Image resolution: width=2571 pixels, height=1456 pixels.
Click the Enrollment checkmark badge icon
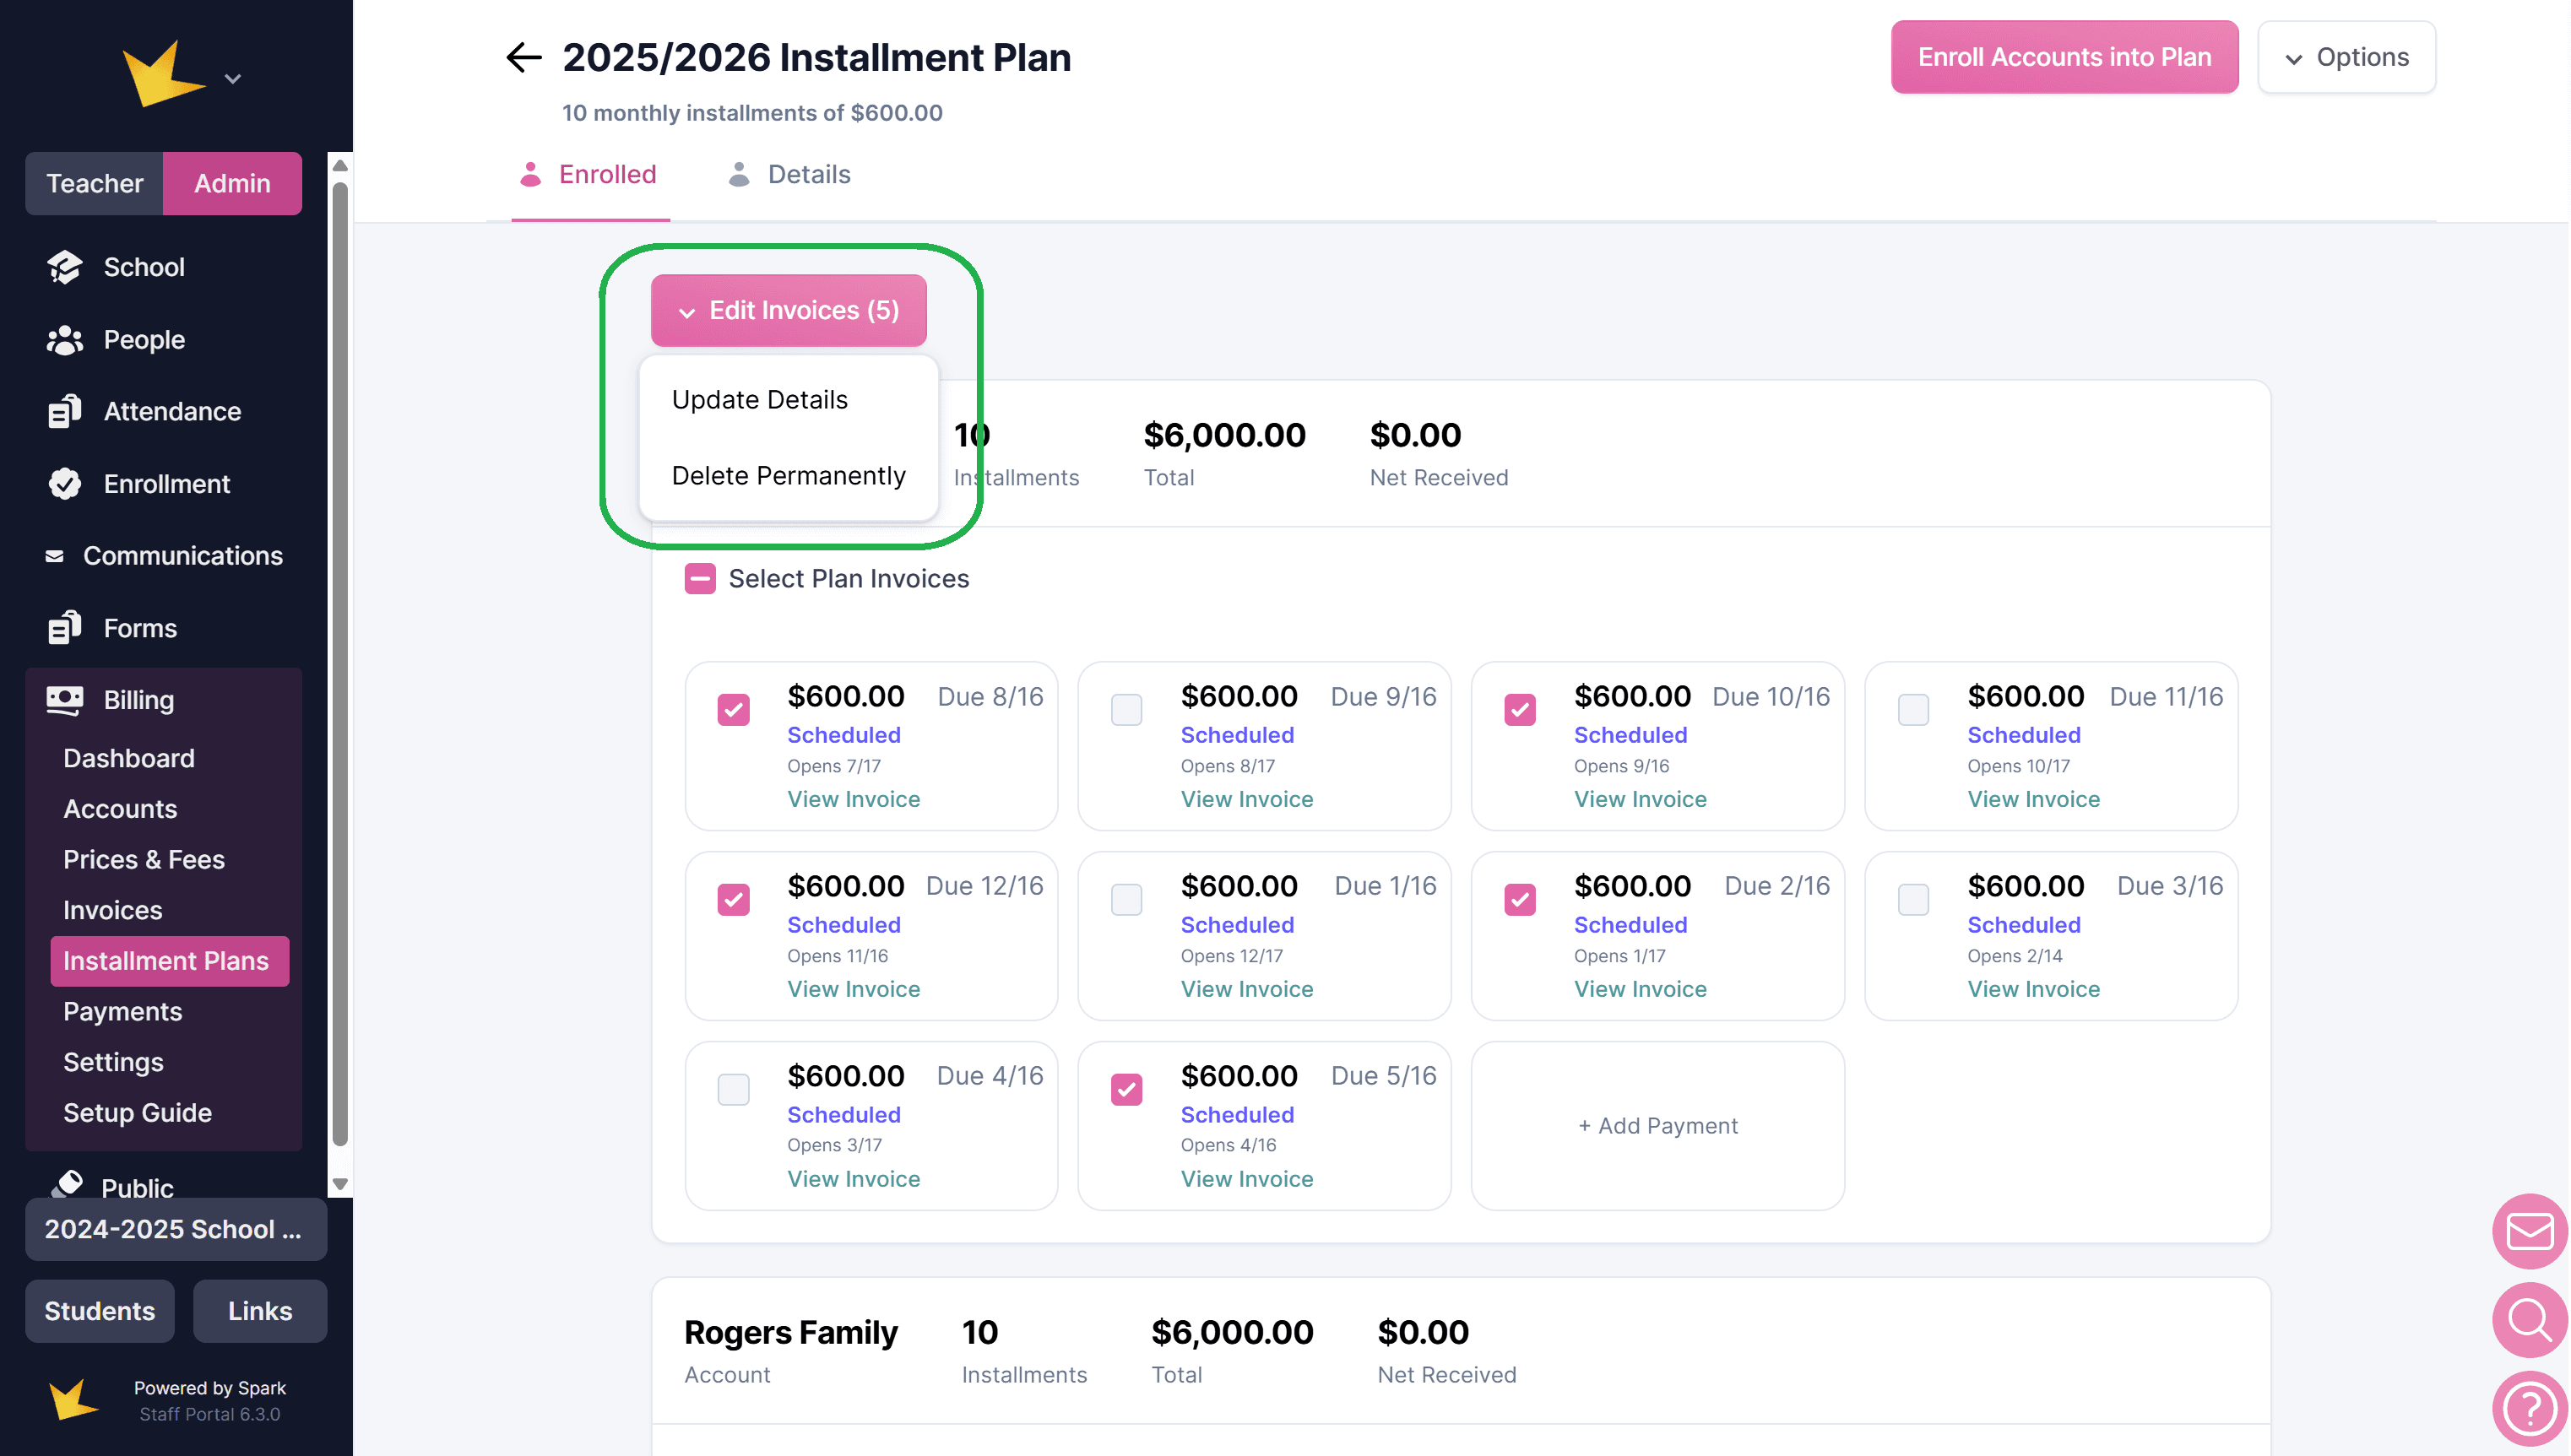point(65,484)
